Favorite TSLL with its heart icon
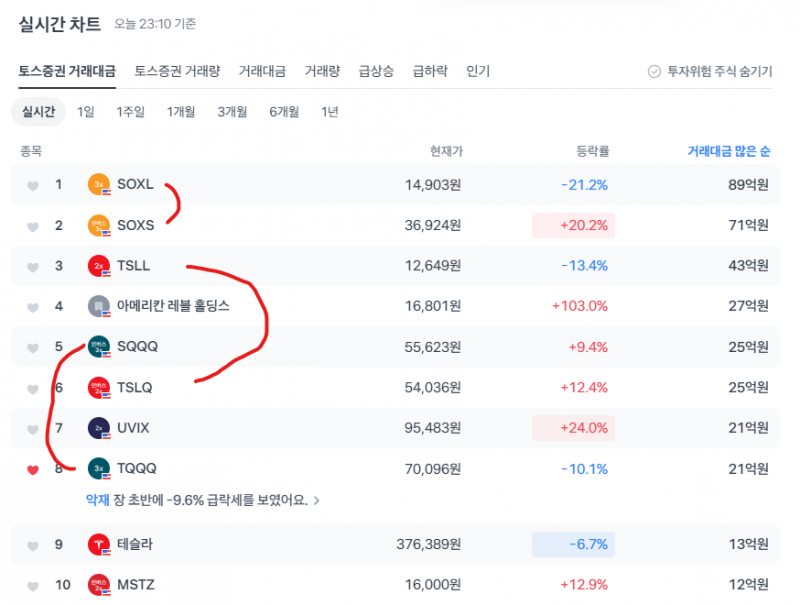The image size is (800, 605). coord(33,267)
